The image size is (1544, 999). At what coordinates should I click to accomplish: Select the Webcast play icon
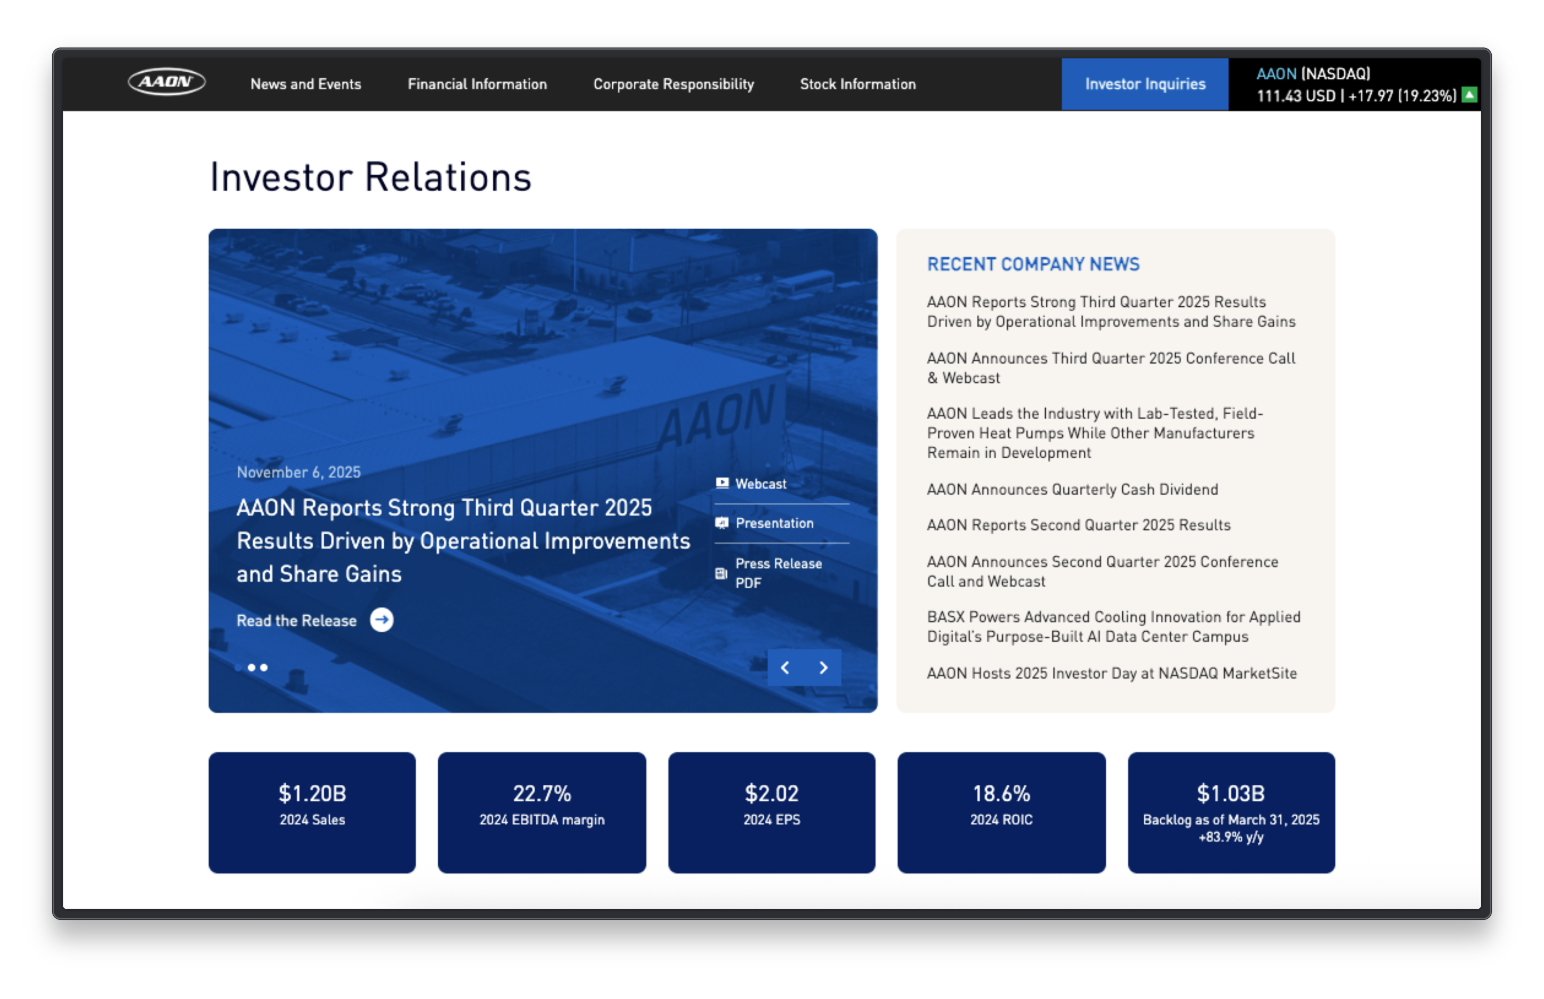tap(722, 483)
